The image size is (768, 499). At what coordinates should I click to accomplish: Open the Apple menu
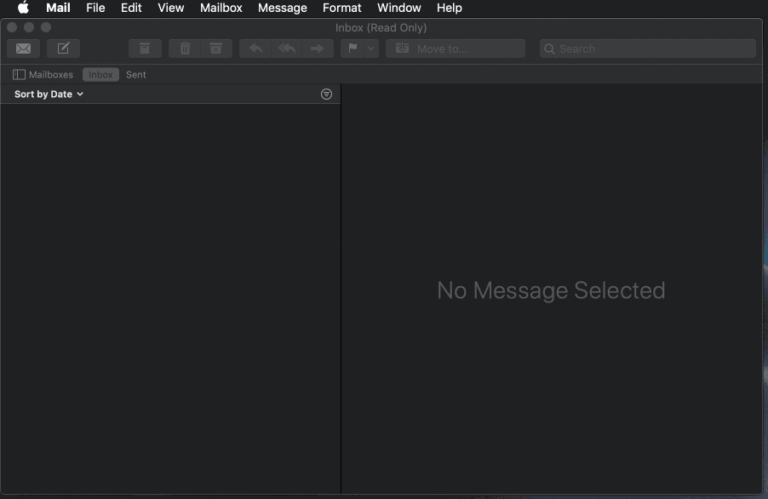pos(23,8)
